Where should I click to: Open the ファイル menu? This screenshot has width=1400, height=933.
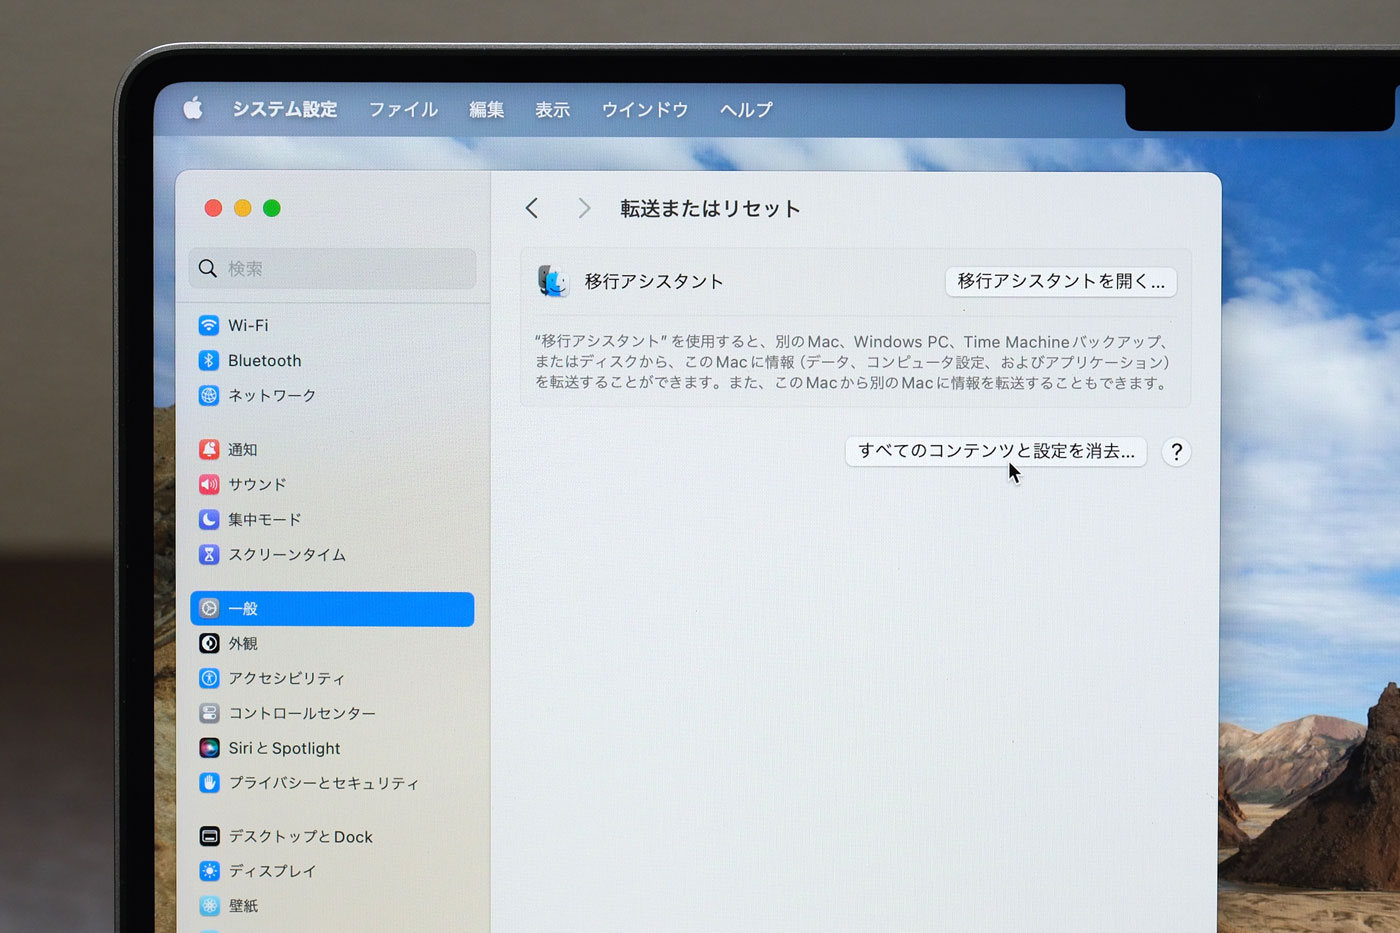[x=403, y=109]
